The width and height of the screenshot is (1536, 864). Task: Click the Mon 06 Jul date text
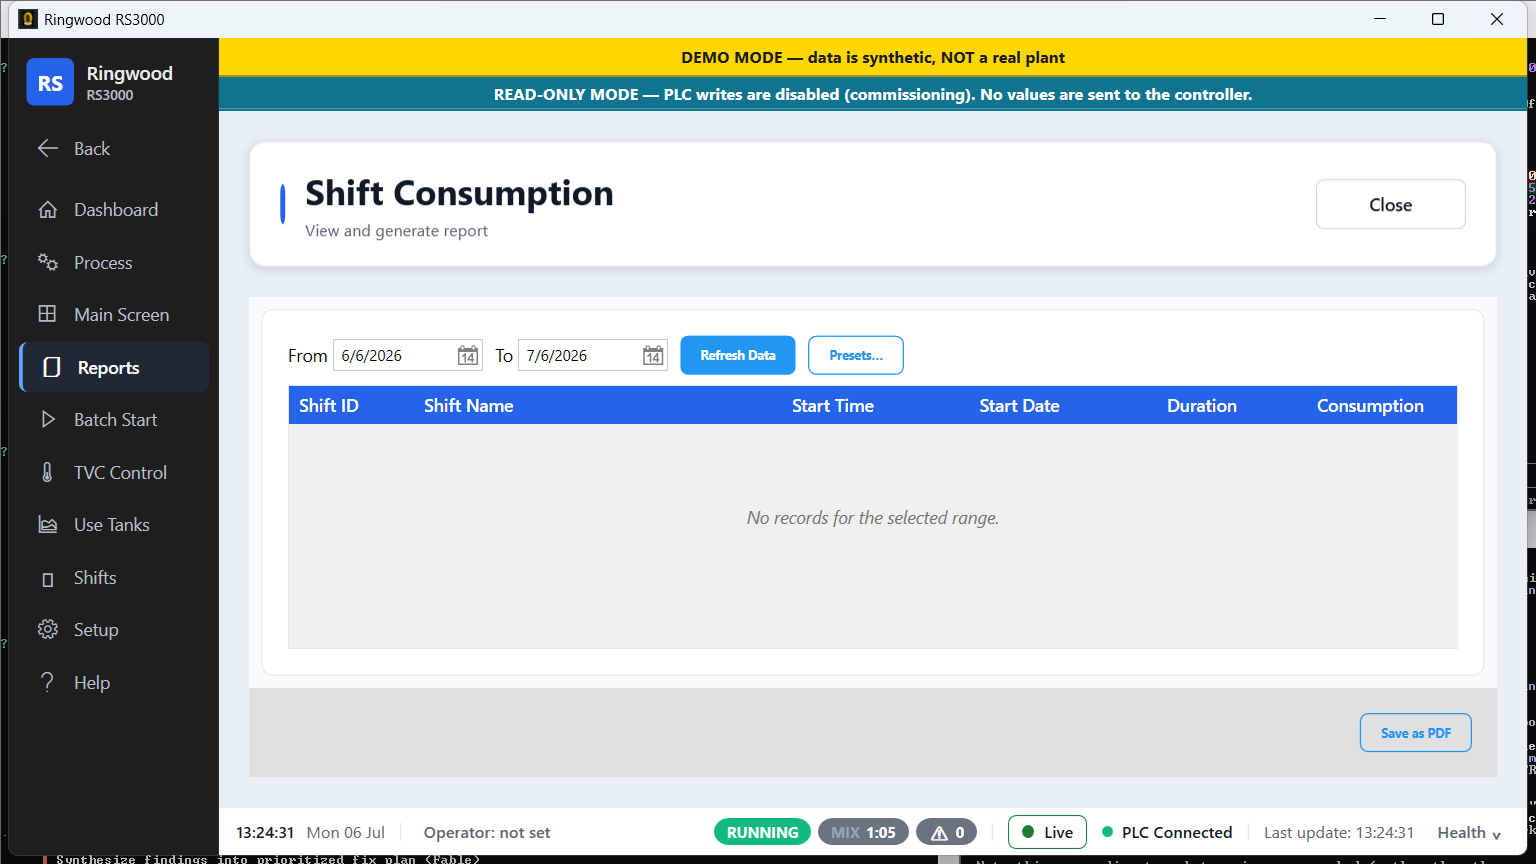click(346, 832)
